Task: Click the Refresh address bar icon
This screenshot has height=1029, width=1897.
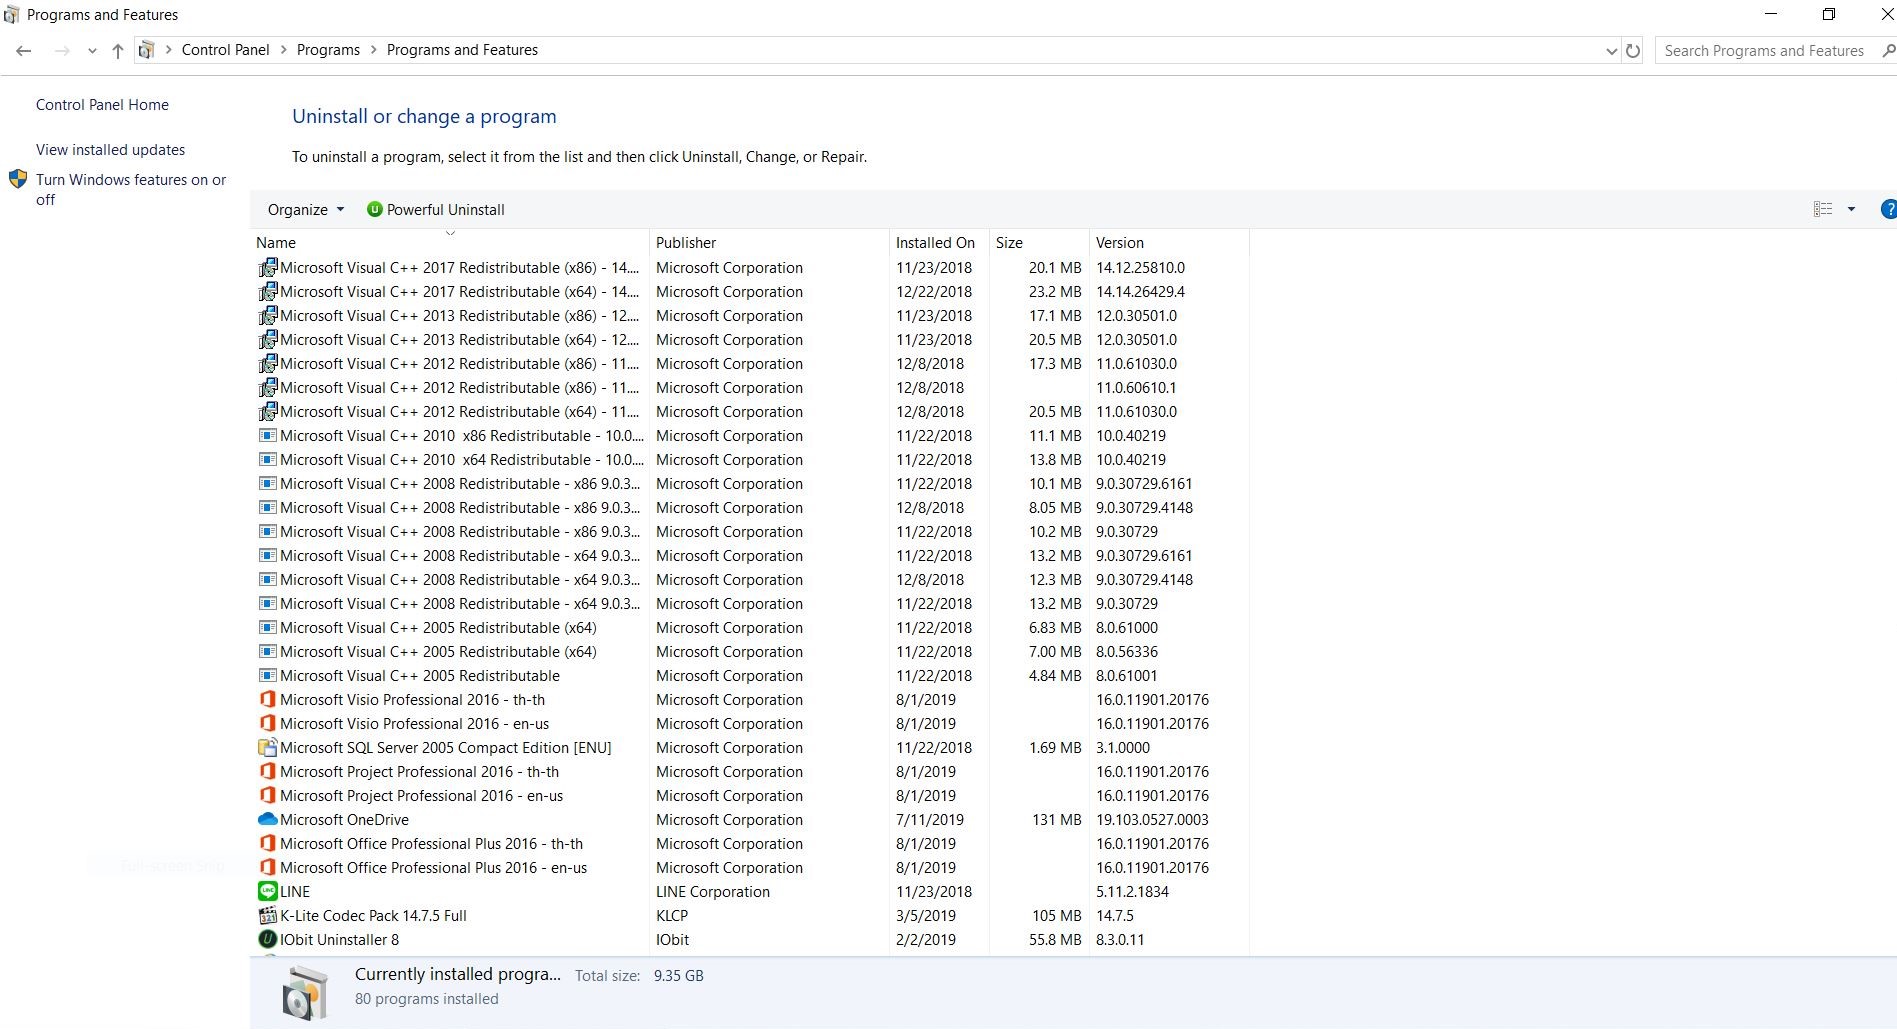Action: coord(1633,50)
